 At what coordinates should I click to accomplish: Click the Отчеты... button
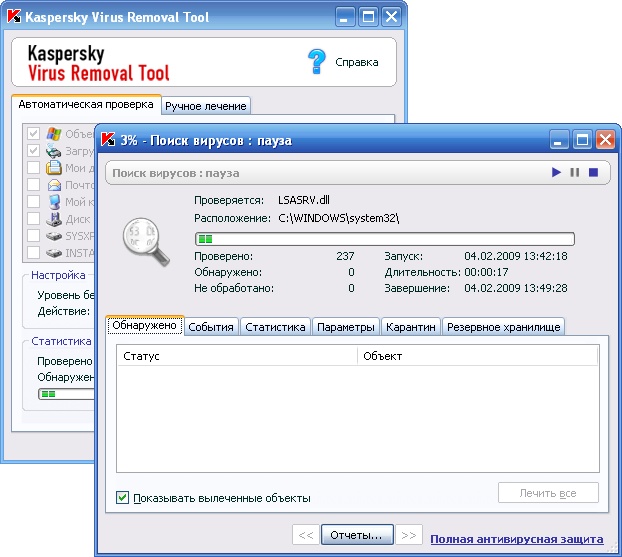[357, 535]
